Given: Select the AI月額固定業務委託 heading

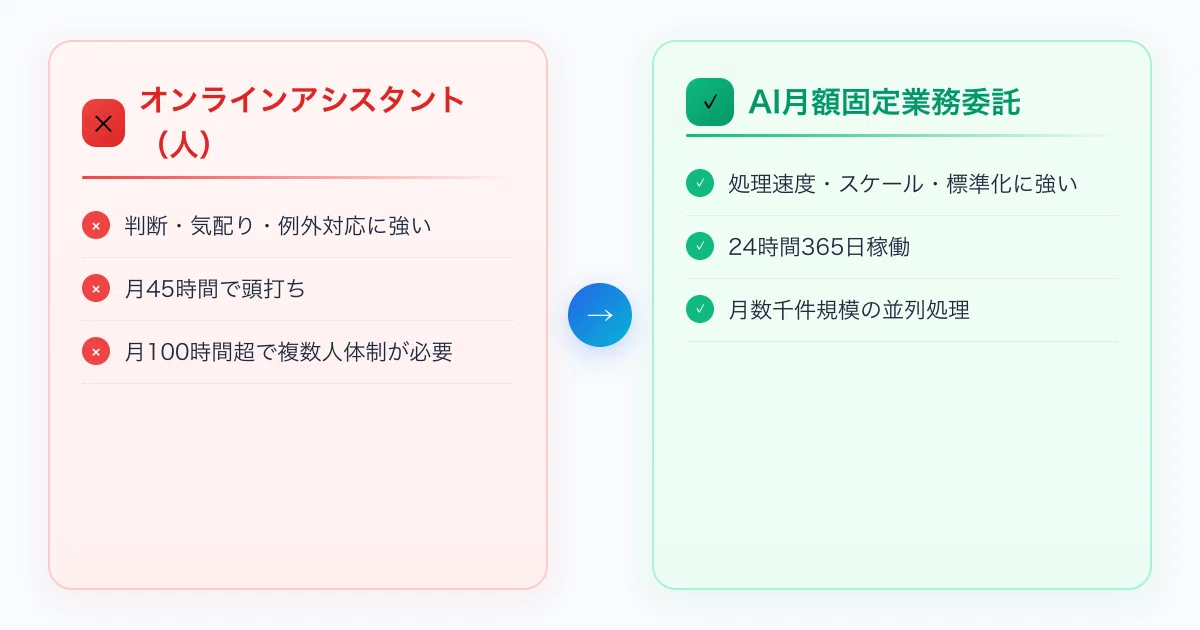Looking at the screenshot, I should [x=884, y=102].
